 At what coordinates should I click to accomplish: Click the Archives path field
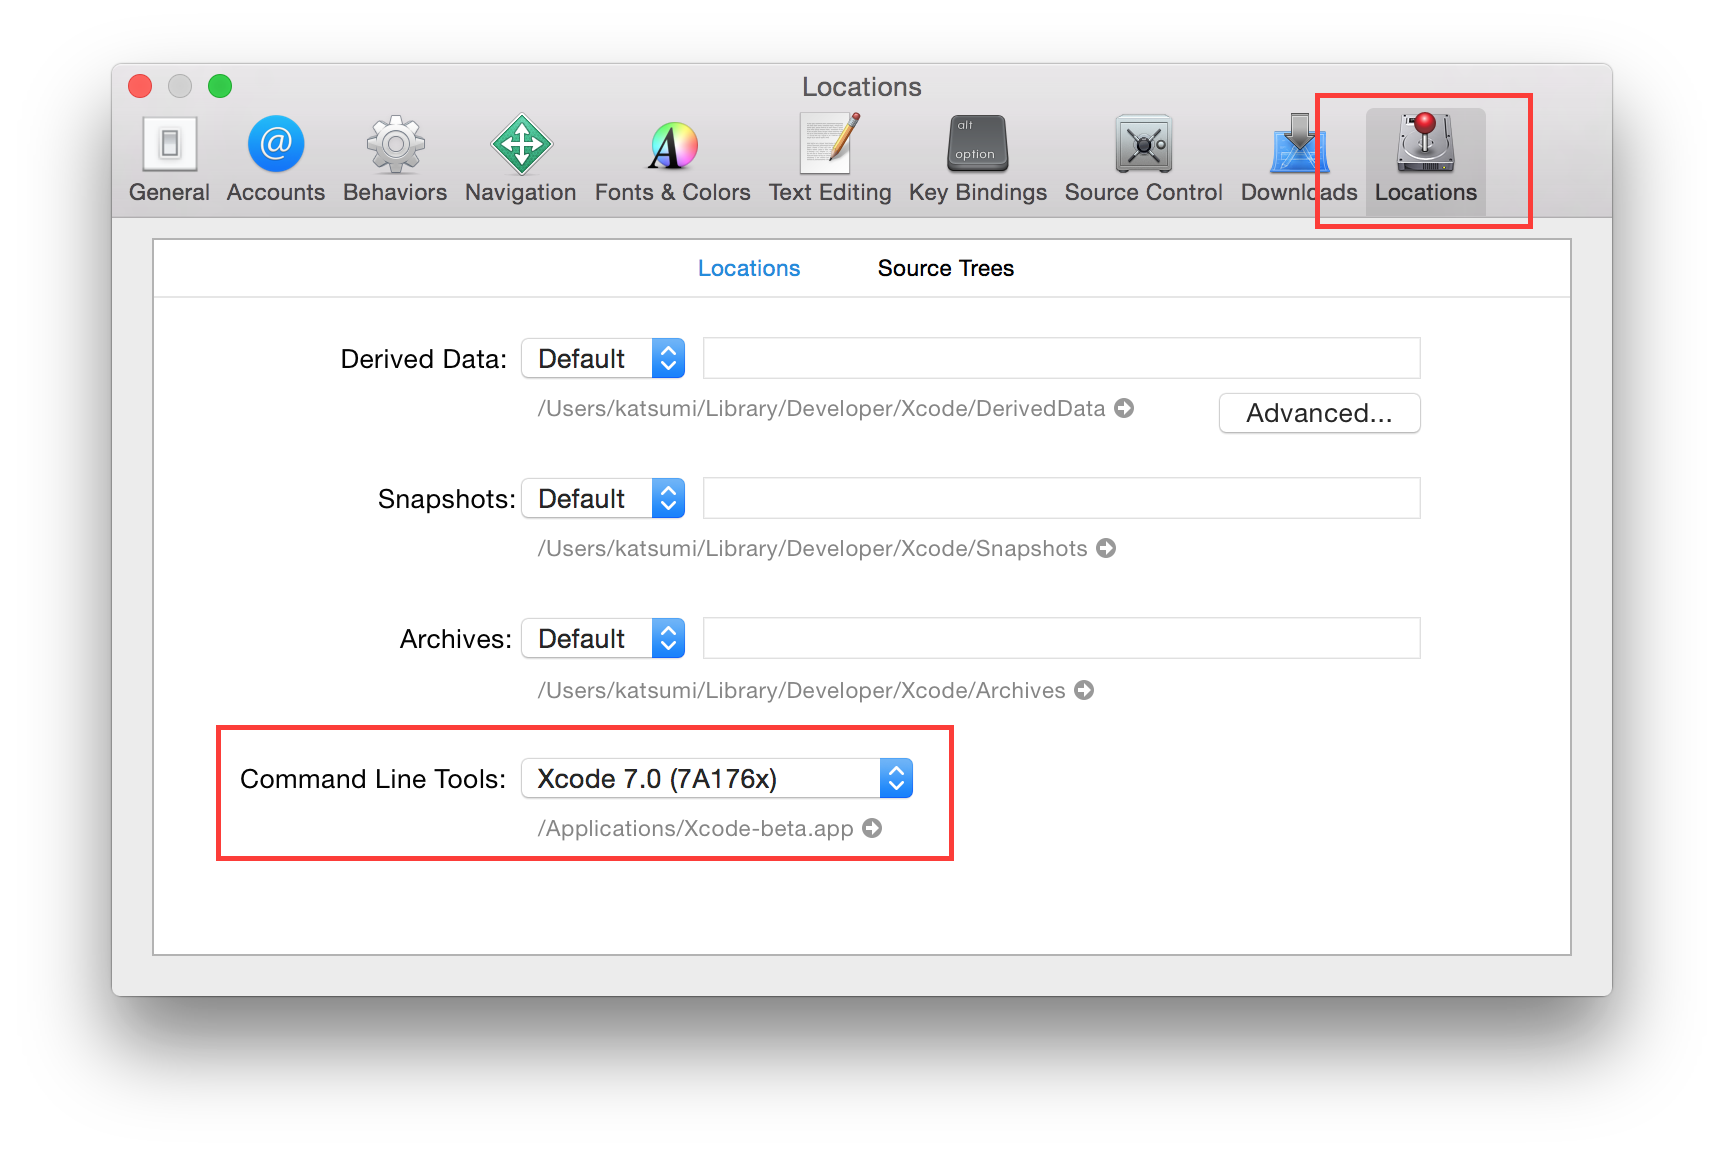pyautogui.click(x=1061, y=638)
